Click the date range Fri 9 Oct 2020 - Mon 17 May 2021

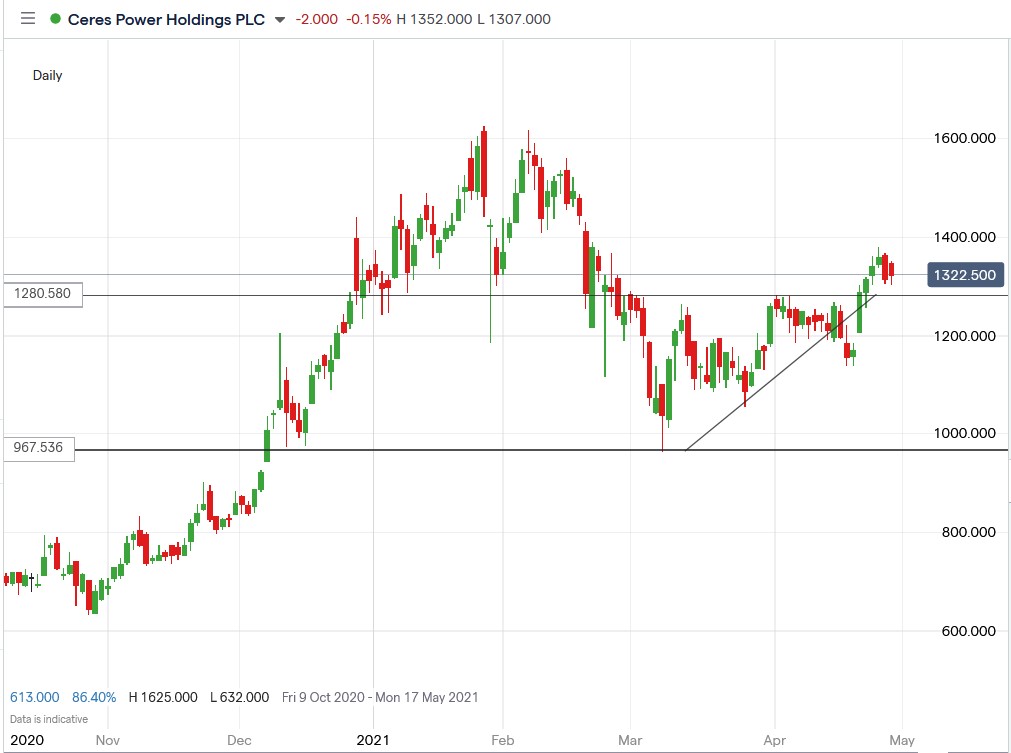click(380, 698)
